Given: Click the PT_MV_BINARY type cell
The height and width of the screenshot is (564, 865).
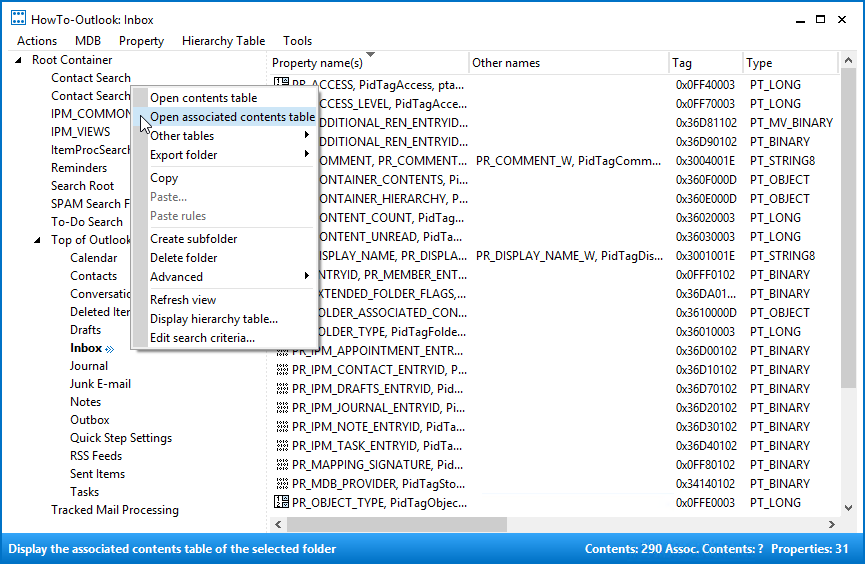Looking at the screenshot, I should pos(791,123).
